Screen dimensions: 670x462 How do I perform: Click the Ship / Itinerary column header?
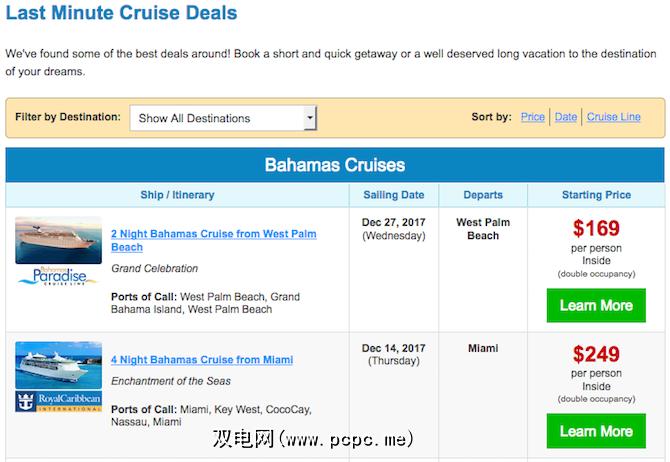(x=177, y=195)
